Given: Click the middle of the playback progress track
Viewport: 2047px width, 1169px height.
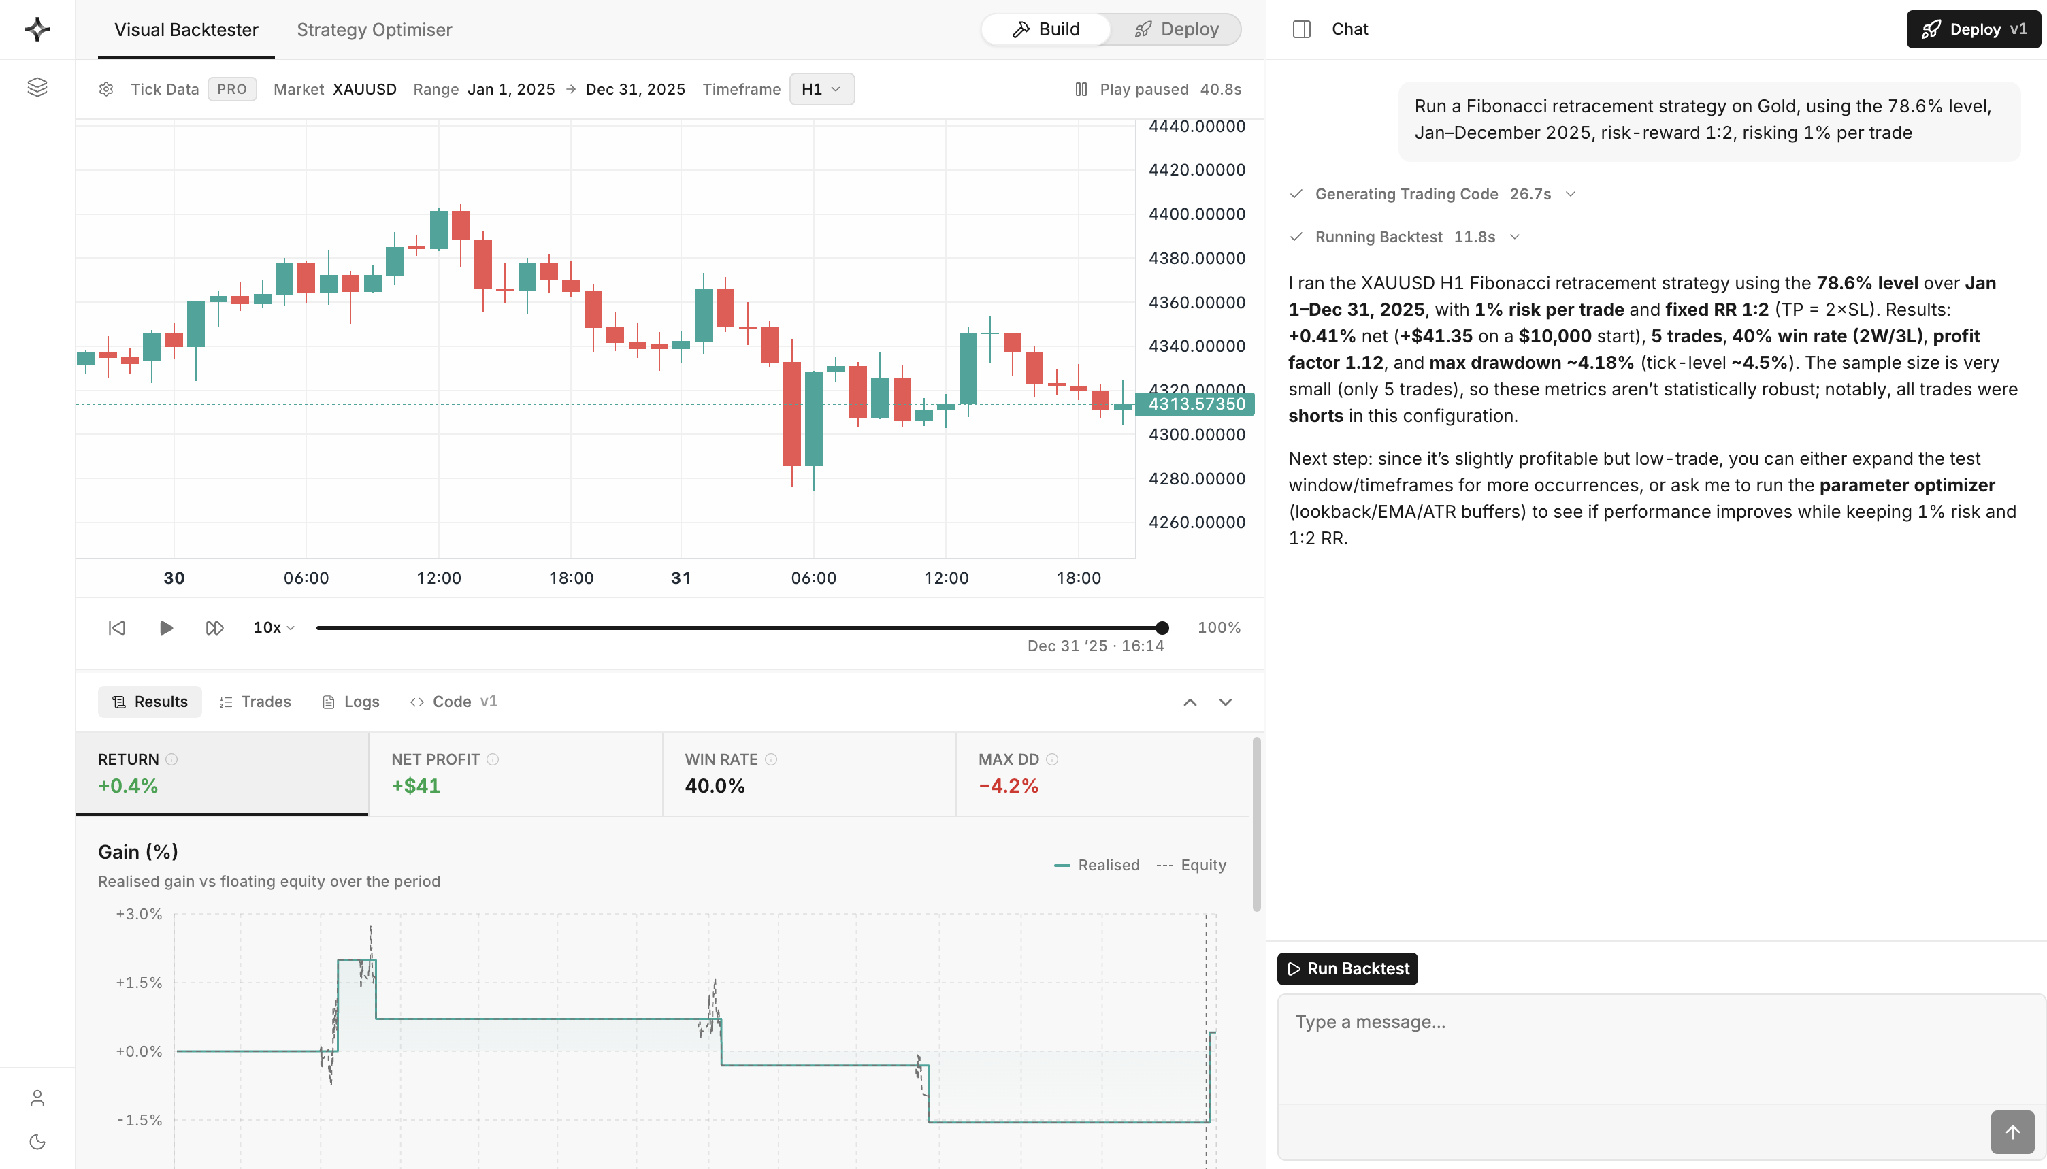Looking at the screenshot, I should pos(739,628).
